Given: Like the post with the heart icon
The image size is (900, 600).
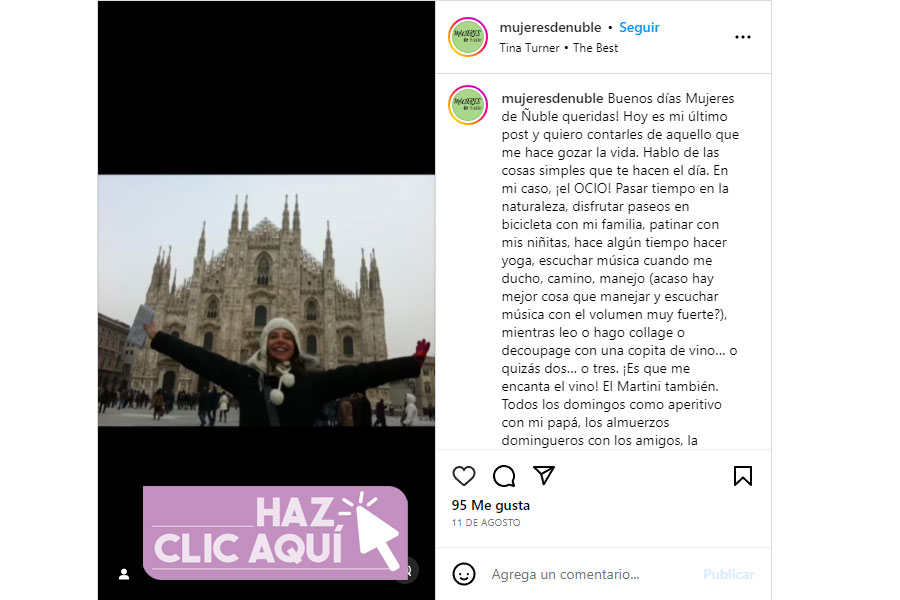Looking at the screenshot, I should pyautogui.click(x=464, y=476).
